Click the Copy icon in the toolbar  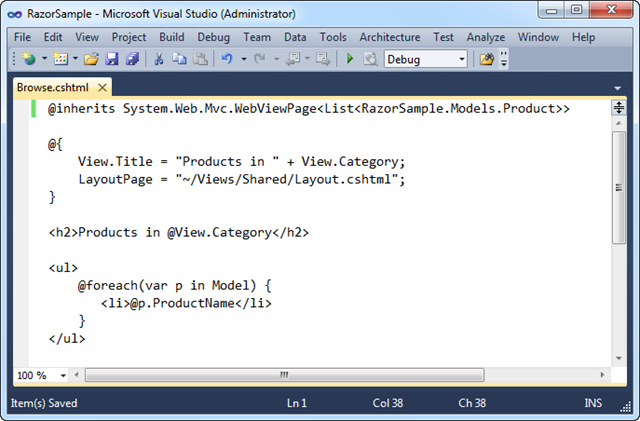pyautogui.click(x=179, y=59)
